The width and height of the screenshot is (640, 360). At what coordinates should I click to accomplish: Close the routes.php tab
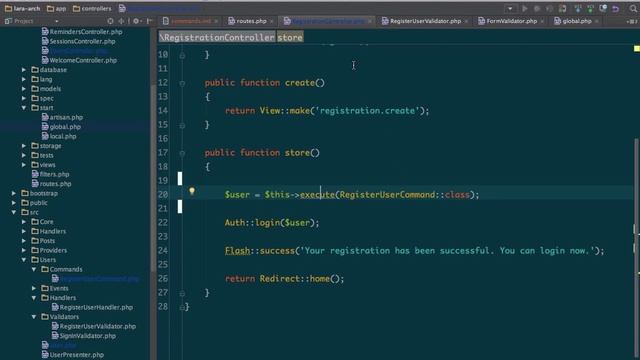272,21
